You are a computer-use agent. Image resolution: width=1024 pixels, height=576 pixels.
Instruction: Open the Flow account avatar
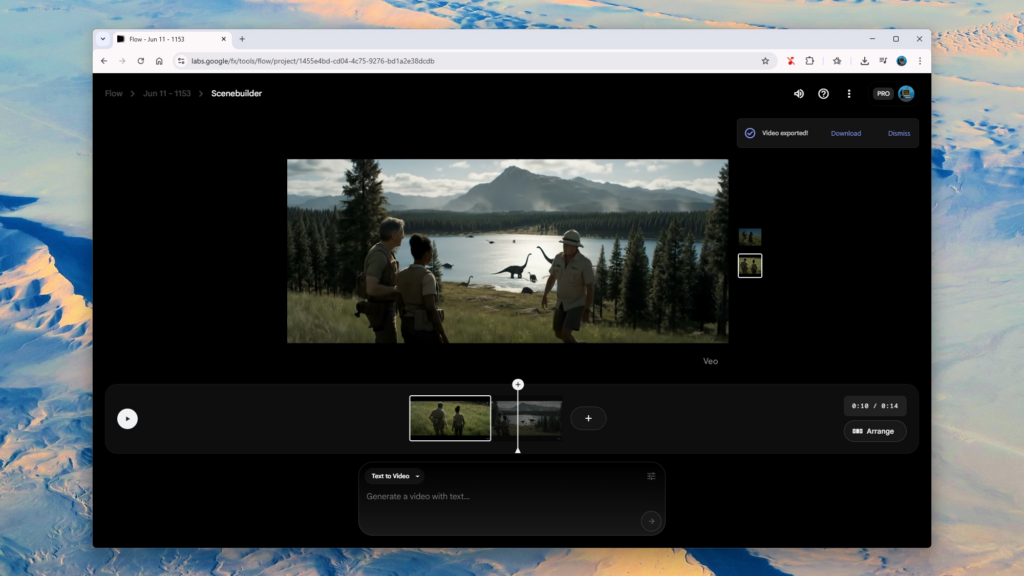coord(906,93)
